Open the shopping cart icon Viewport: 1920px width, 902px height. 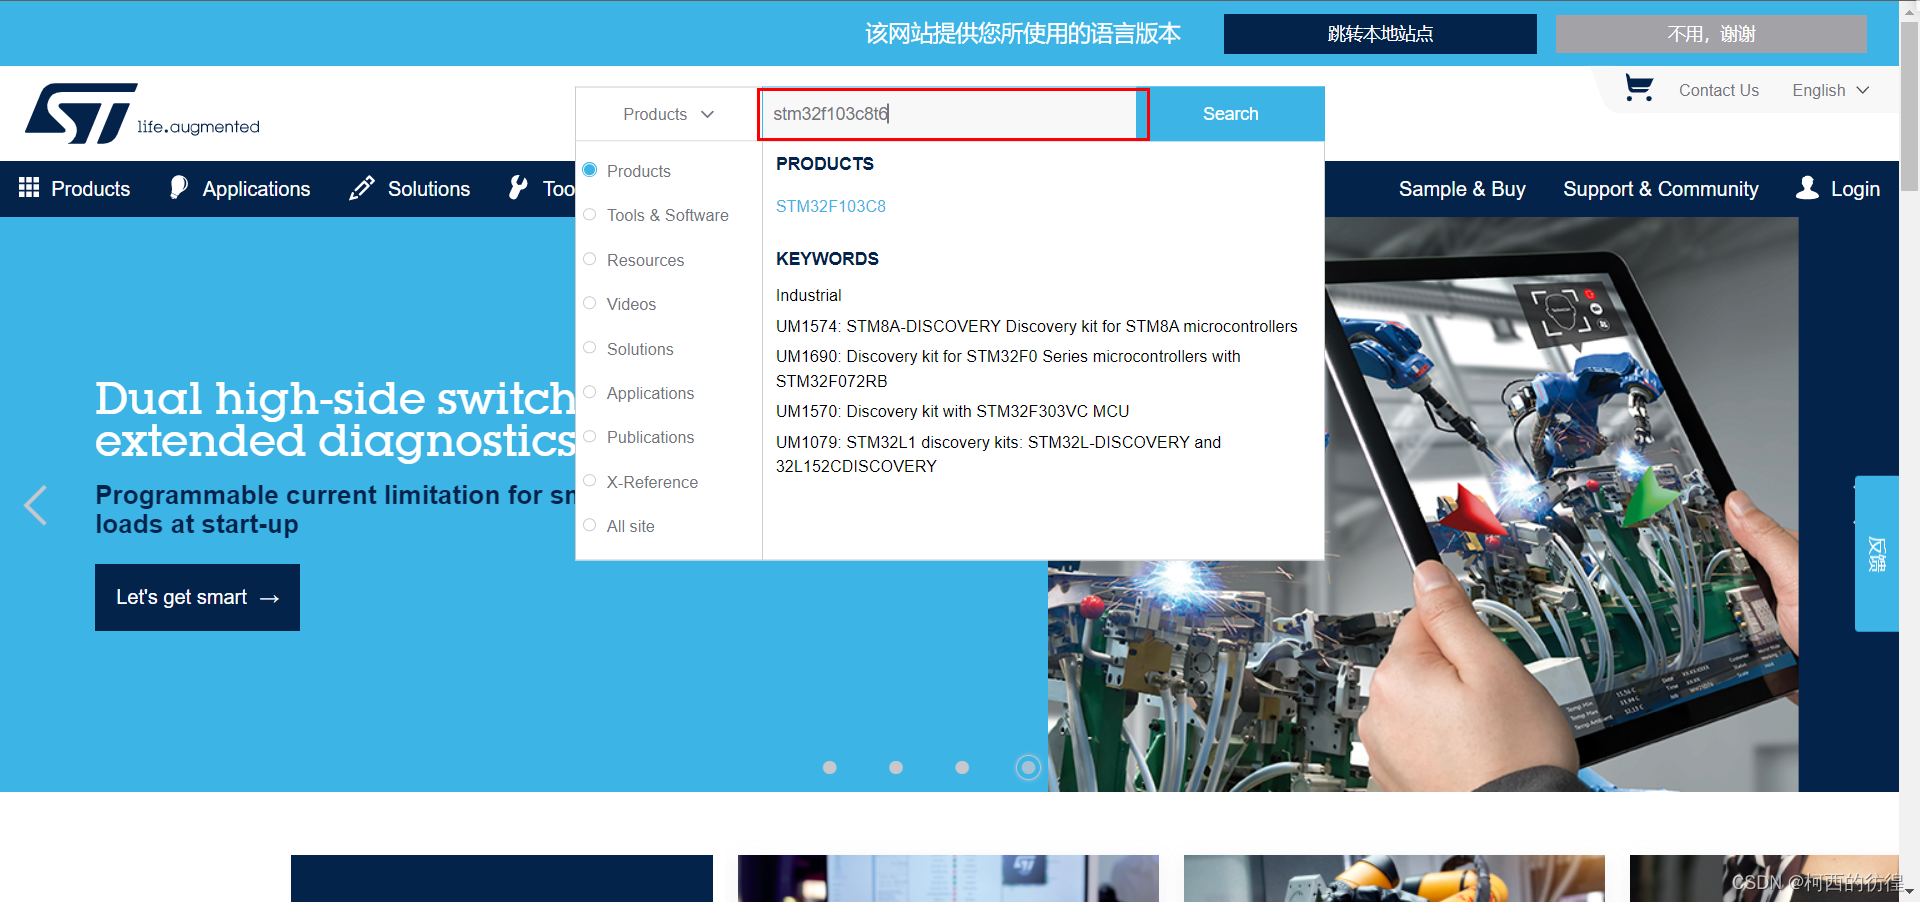1638,88
